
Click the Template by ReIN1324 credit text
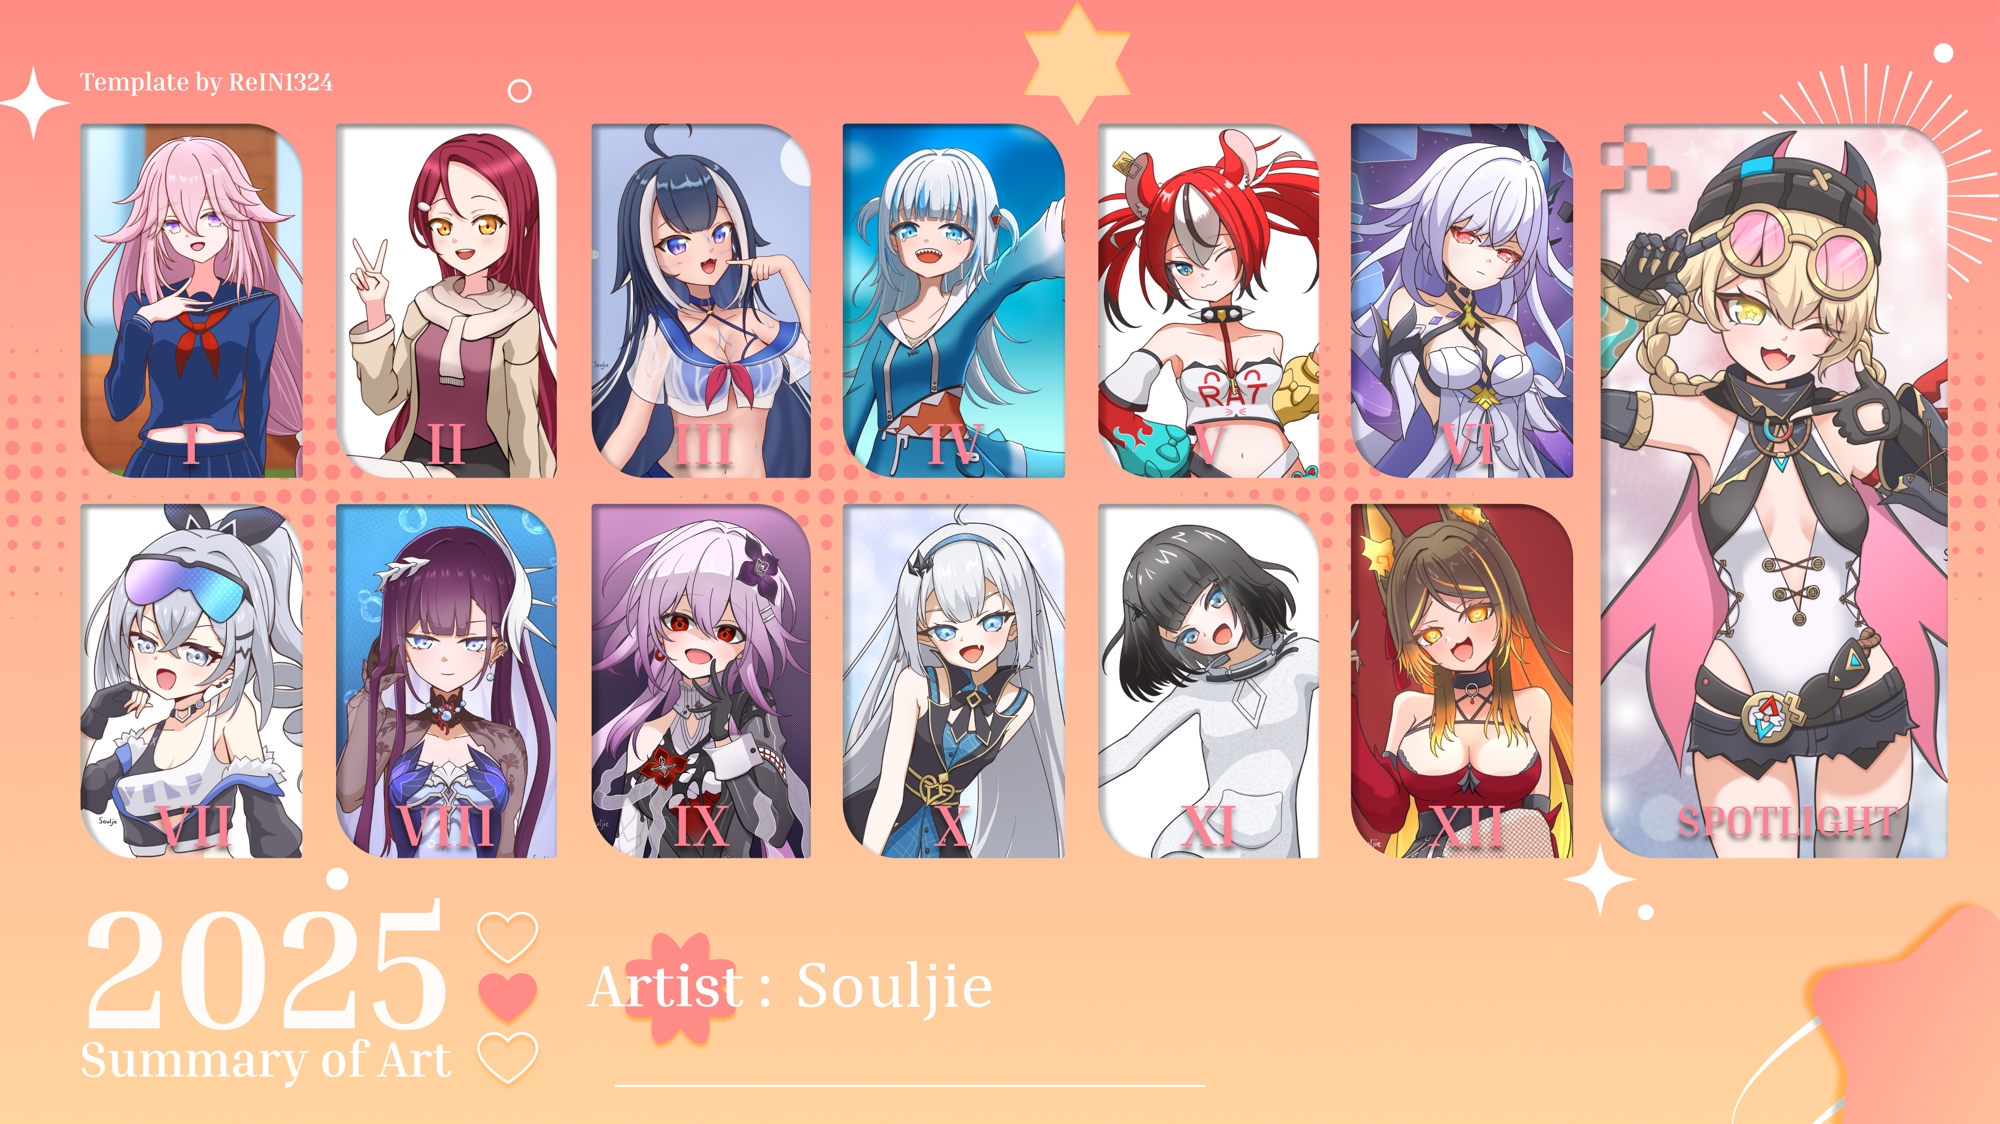(x=206, y=82)
